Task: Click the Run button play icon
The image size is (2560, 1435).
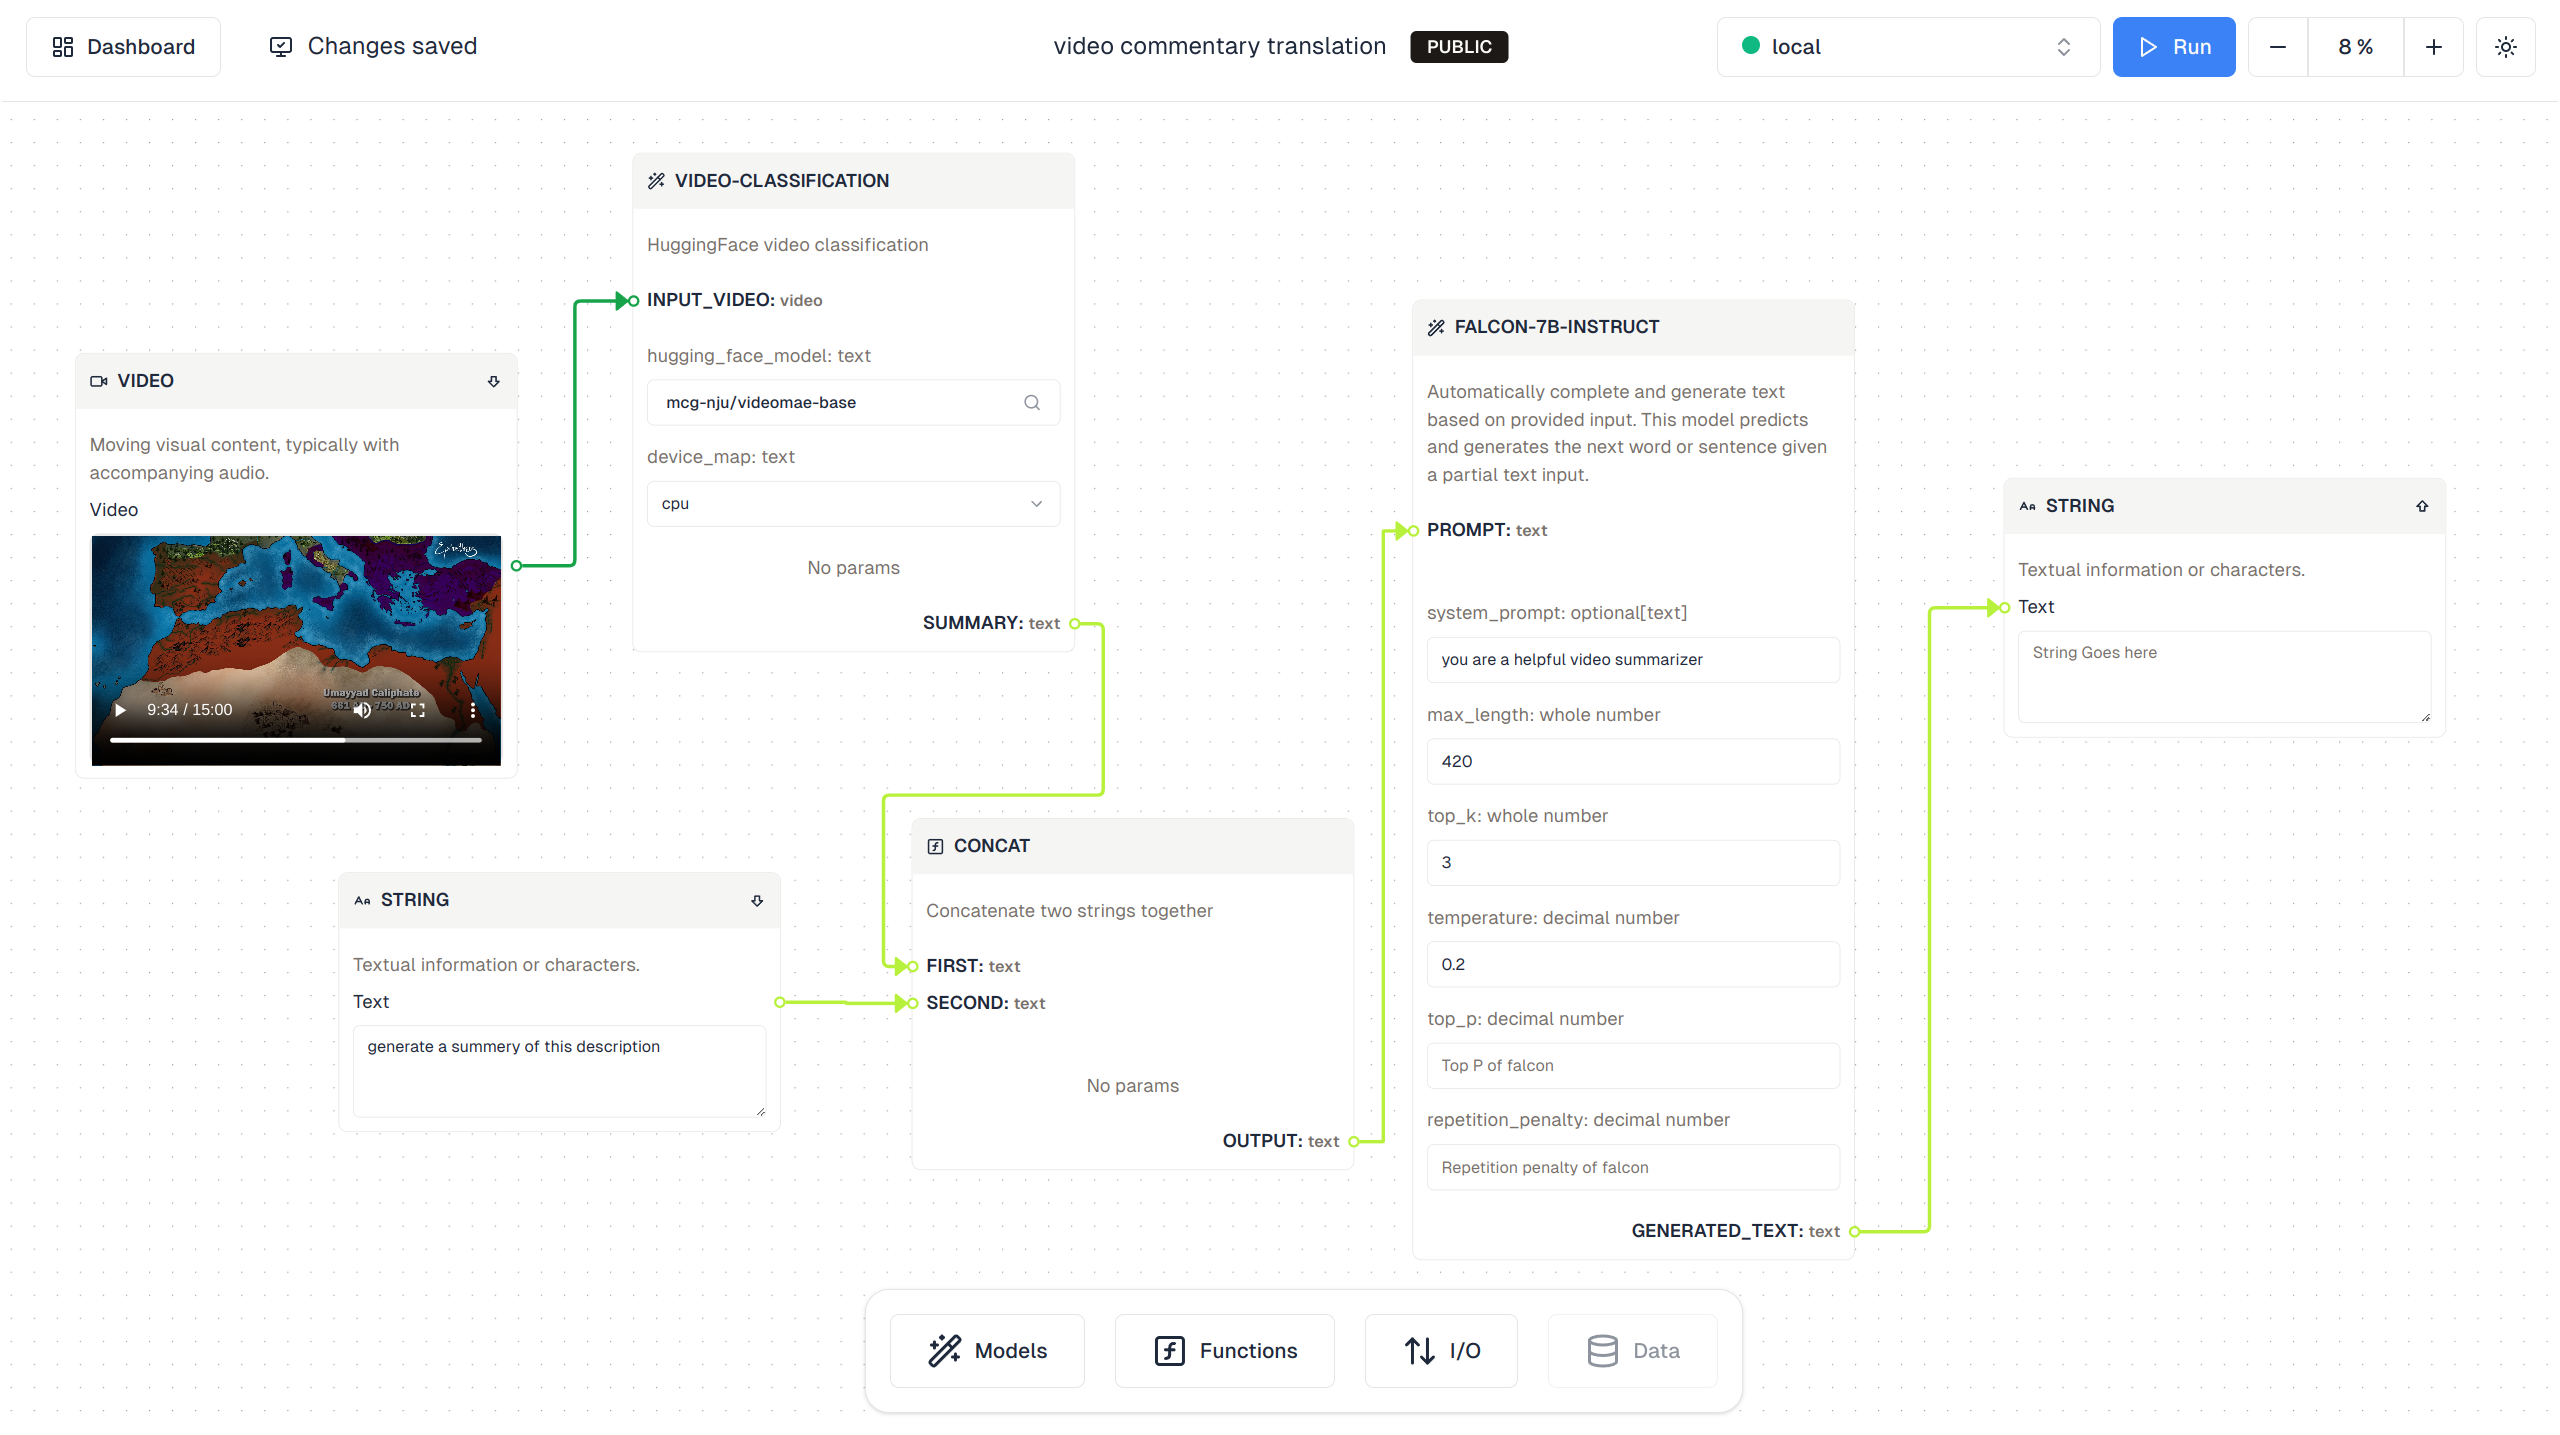Action: coord(2147,47)
